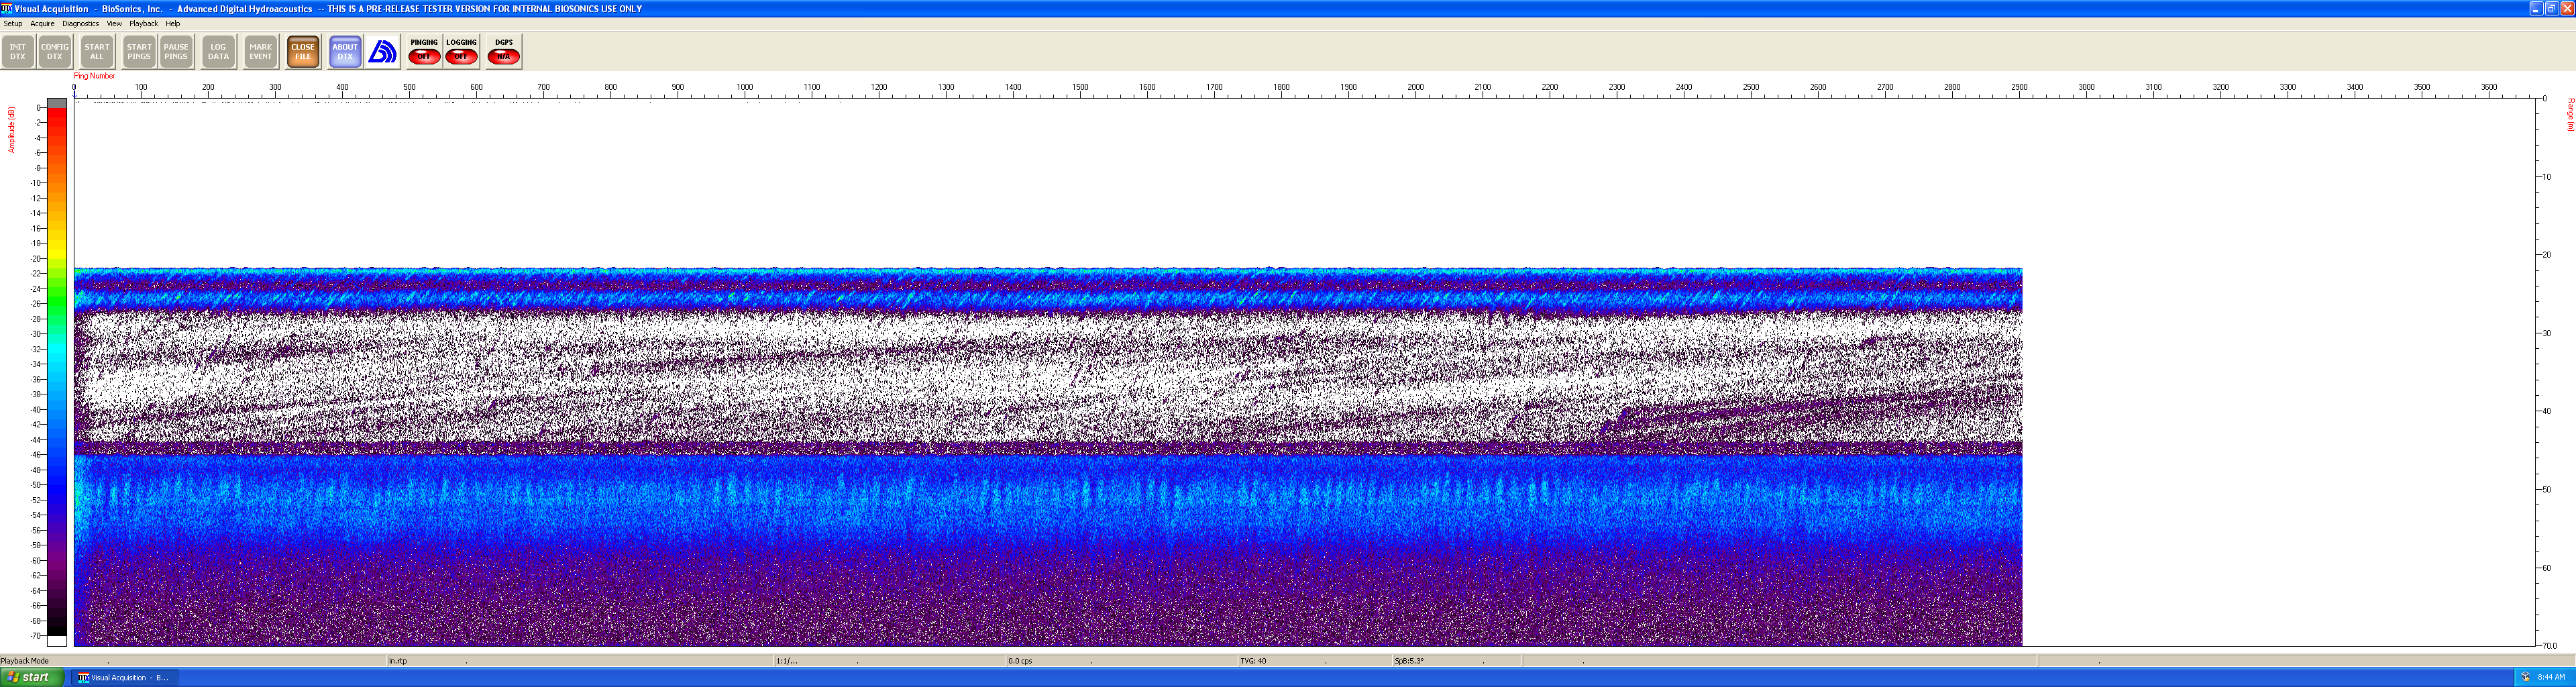Screen dimensions: 2576x687
Task: Open the Acquire menu
Action: [42, 23]
